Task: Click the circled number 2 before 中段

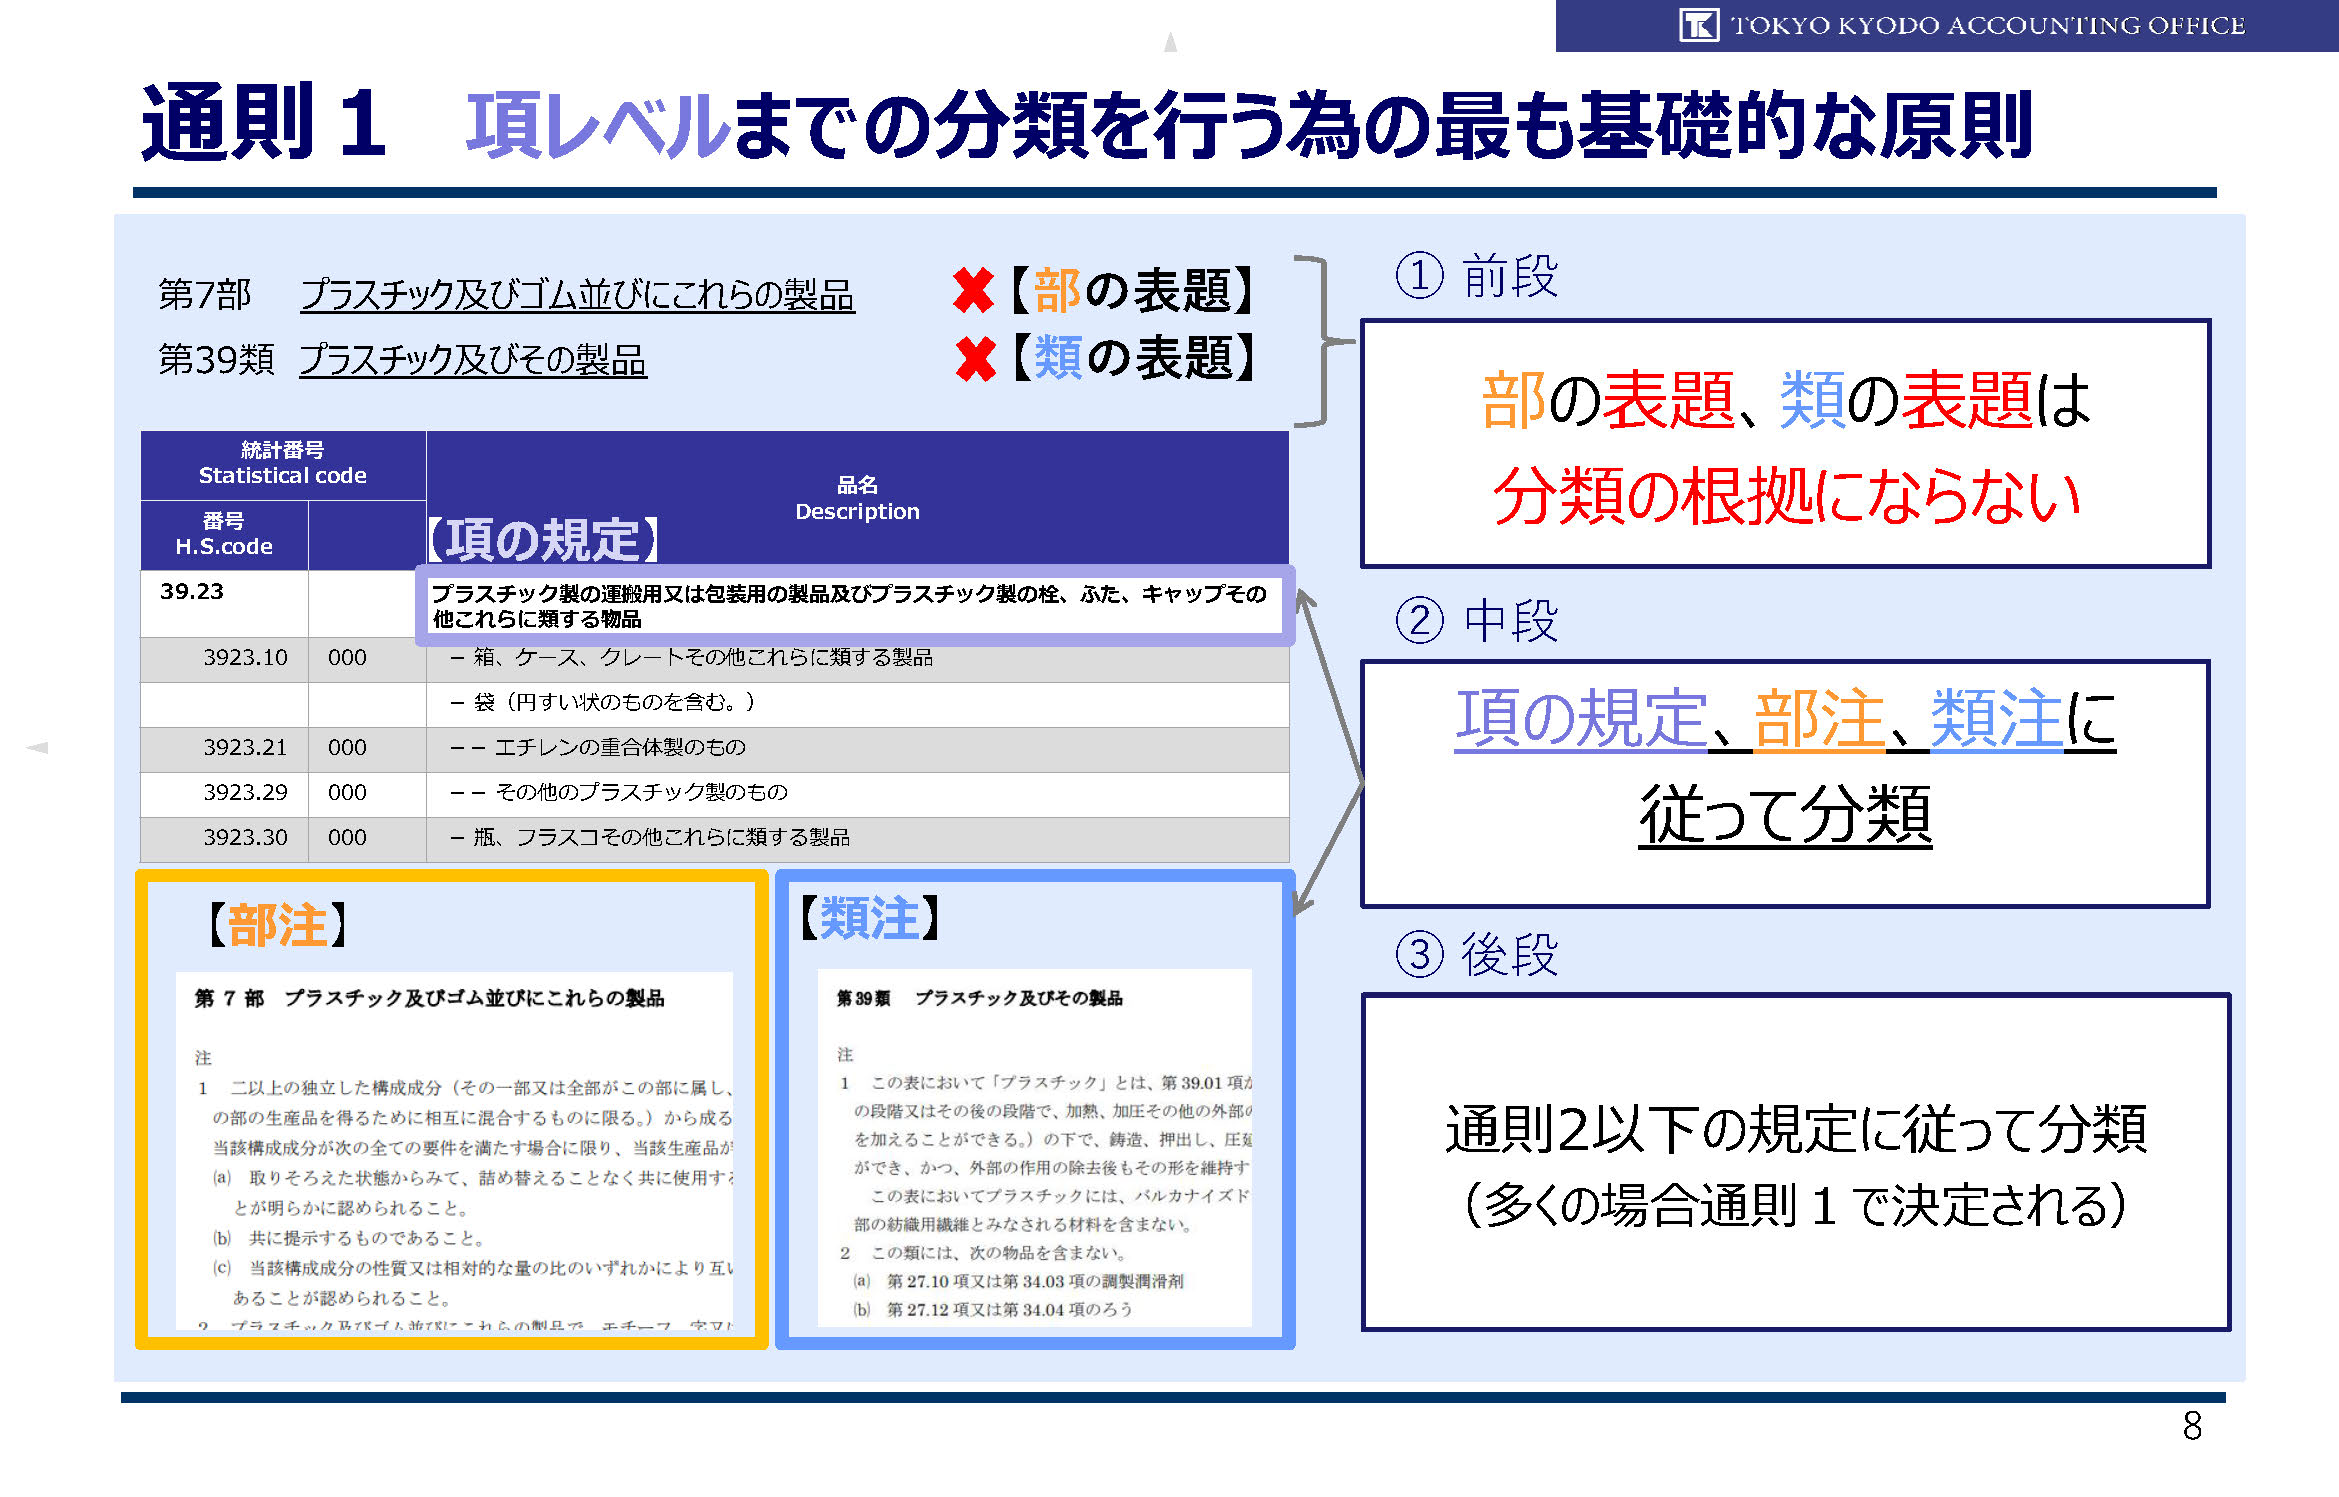Action: pos(1419,620)
